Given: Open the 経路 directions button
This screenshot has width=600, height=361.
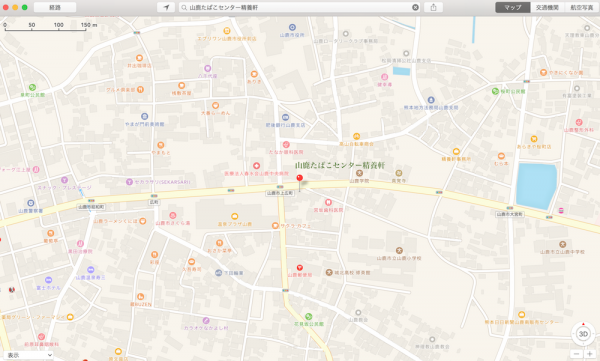Looking at the screenshot, I should pos(55,7).
